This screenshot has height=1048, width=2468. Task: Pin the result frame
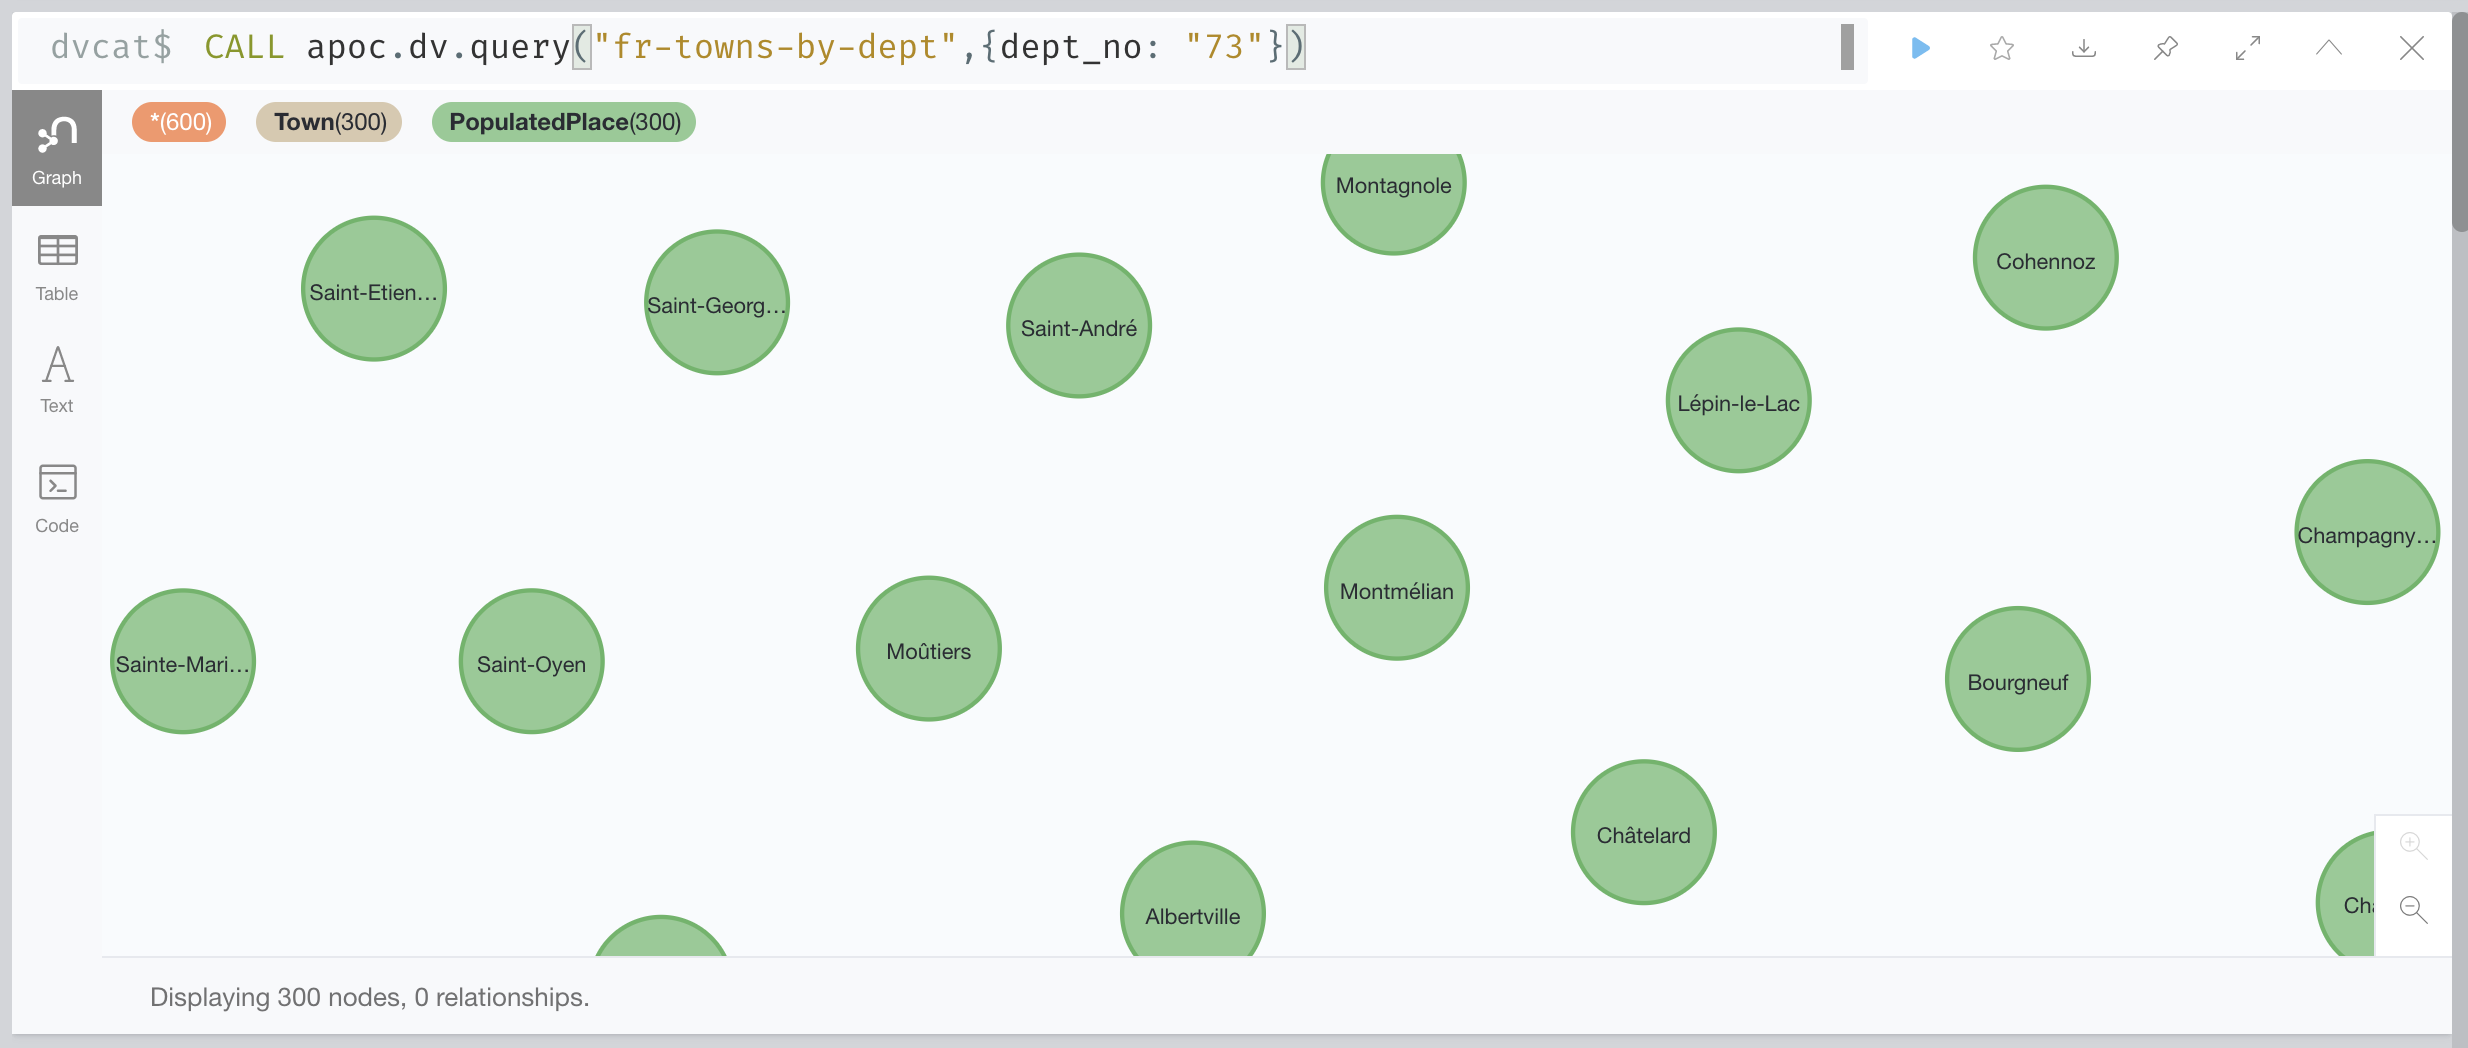[x=2165, y=47]
